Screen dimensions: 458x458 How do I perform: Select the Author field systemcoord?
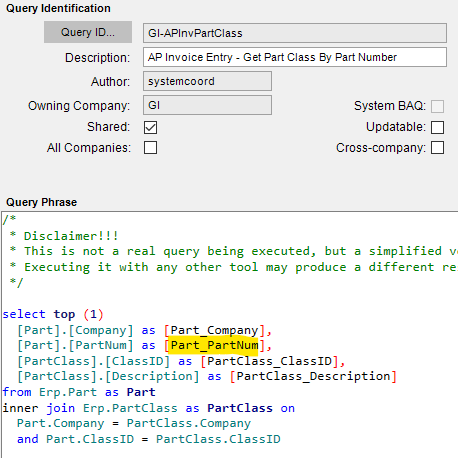point(207,81)
